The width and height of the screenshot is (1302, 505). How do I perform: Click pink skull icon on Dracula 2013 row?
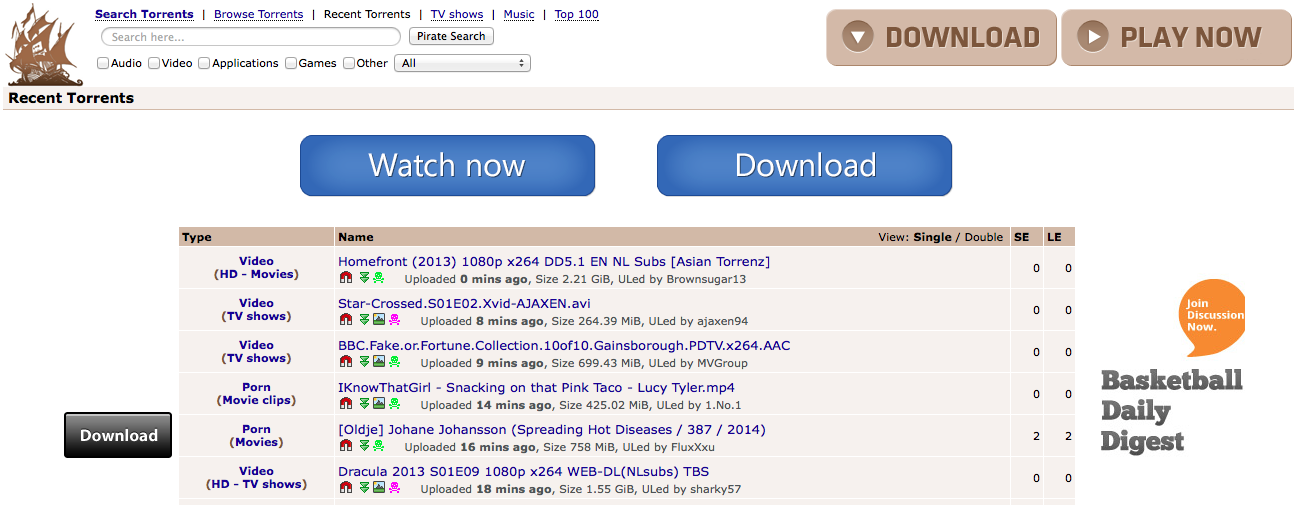394,489
